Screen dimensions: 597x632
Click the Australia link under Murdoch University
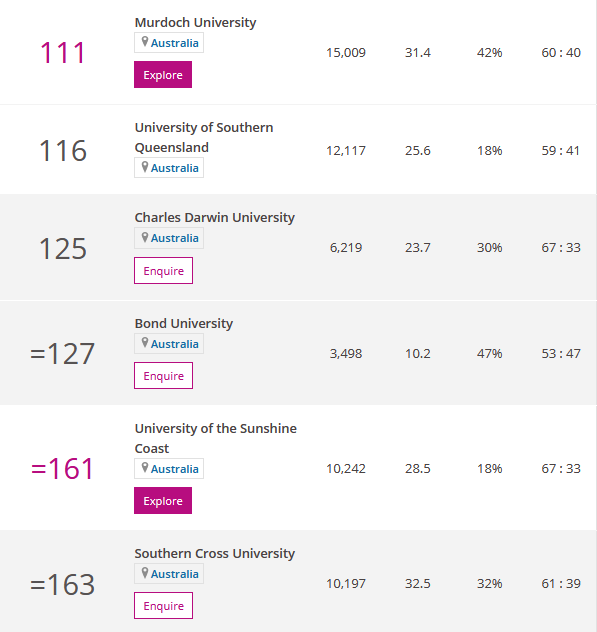[175, 43]
